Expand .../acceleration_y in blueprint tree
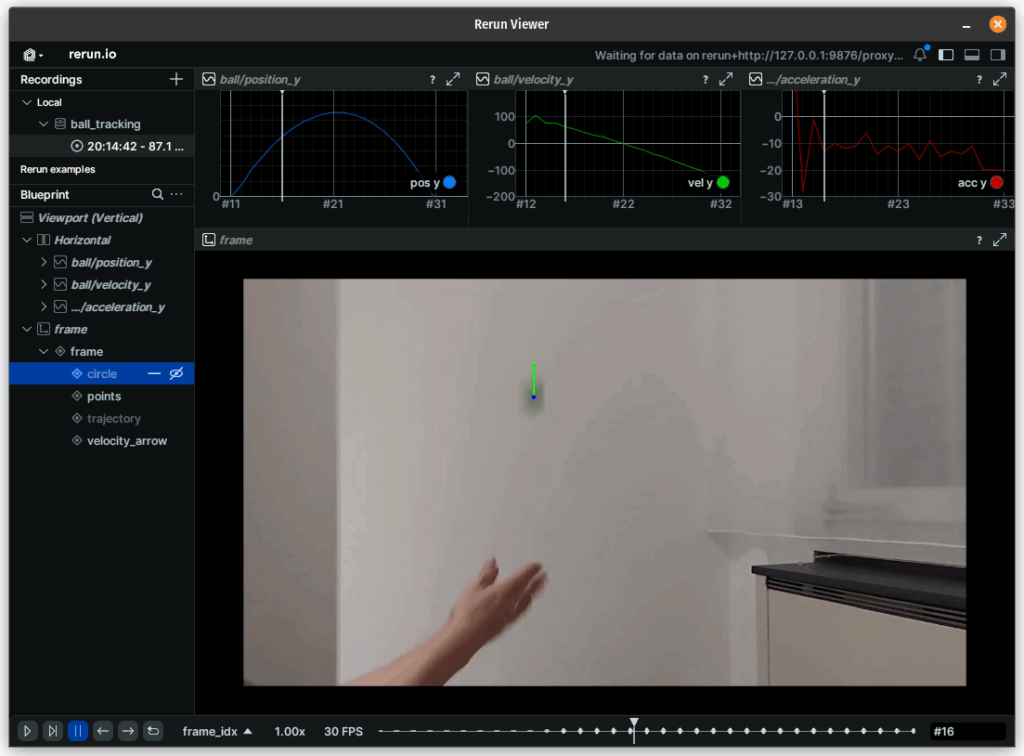The image size is (1024, 756). coord(44,307)
